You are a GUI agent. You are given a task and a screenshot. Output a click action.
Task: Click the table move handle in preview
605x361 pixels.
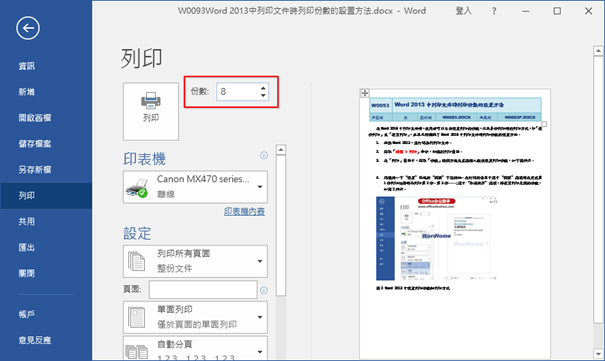point(365,93)
